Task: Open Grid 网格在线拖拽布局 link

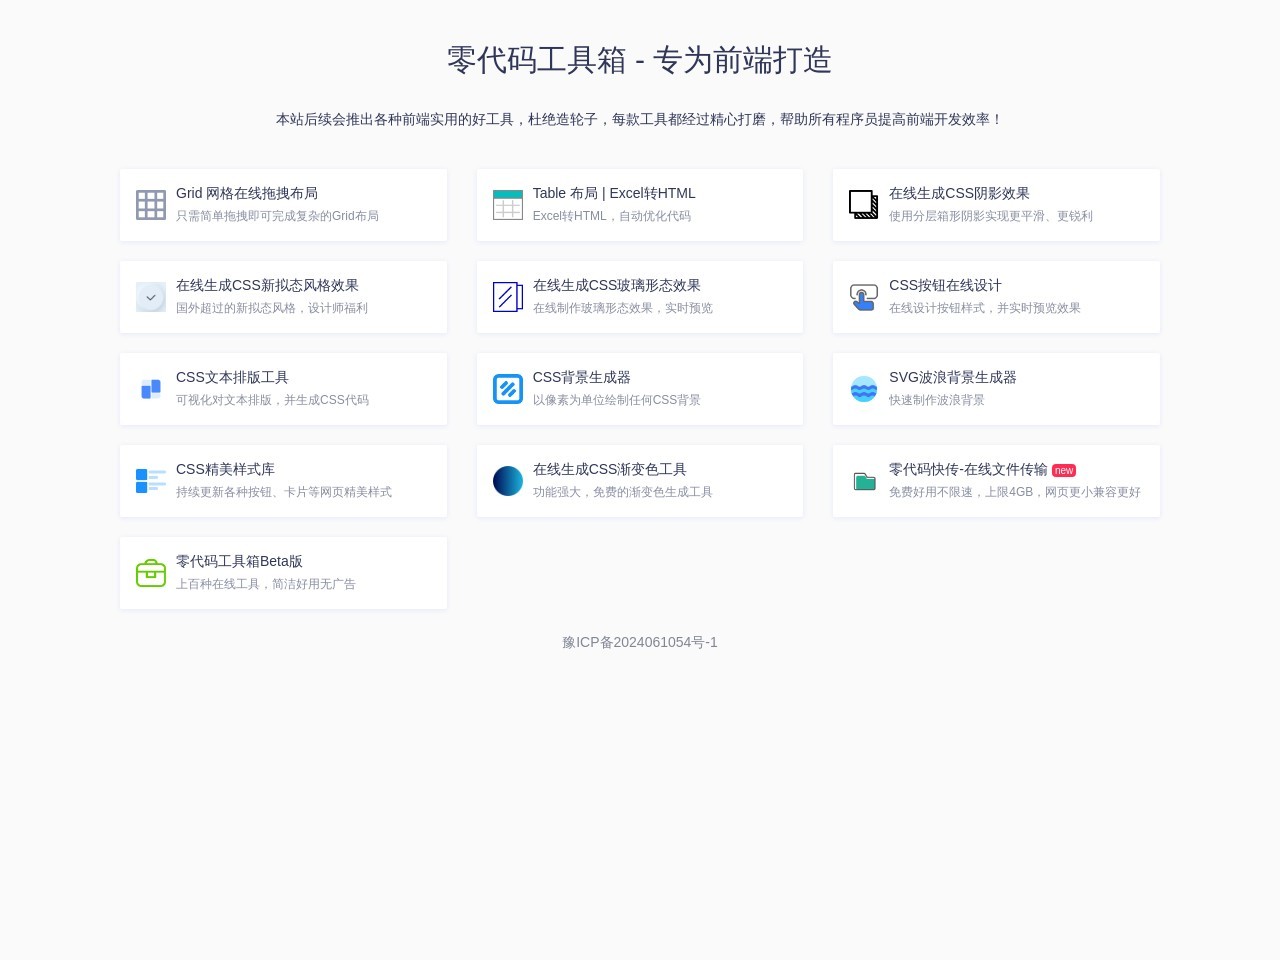Action: click(x=247, y=193)
